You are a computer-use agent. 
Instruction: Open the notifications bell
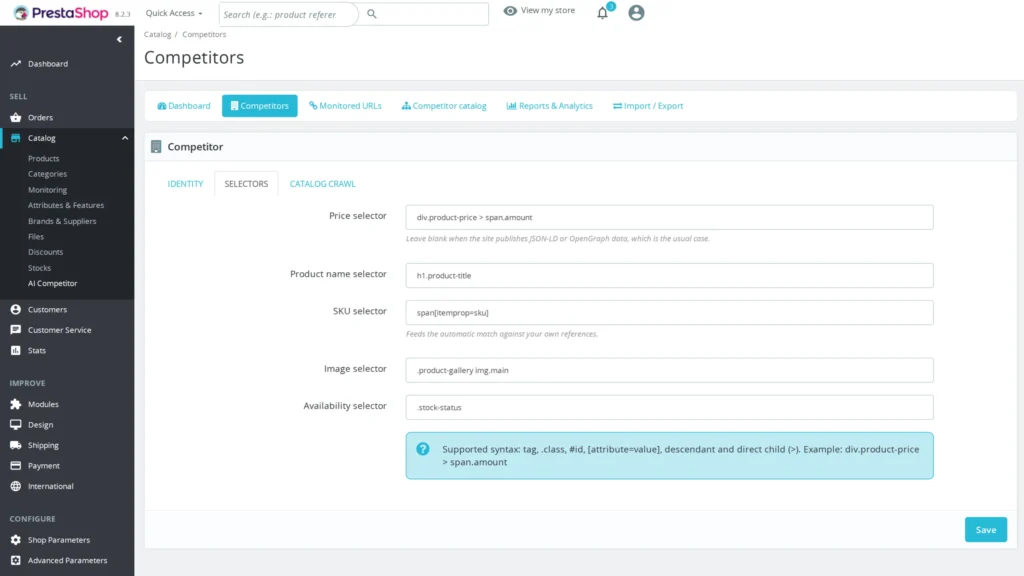click(603, 13)
